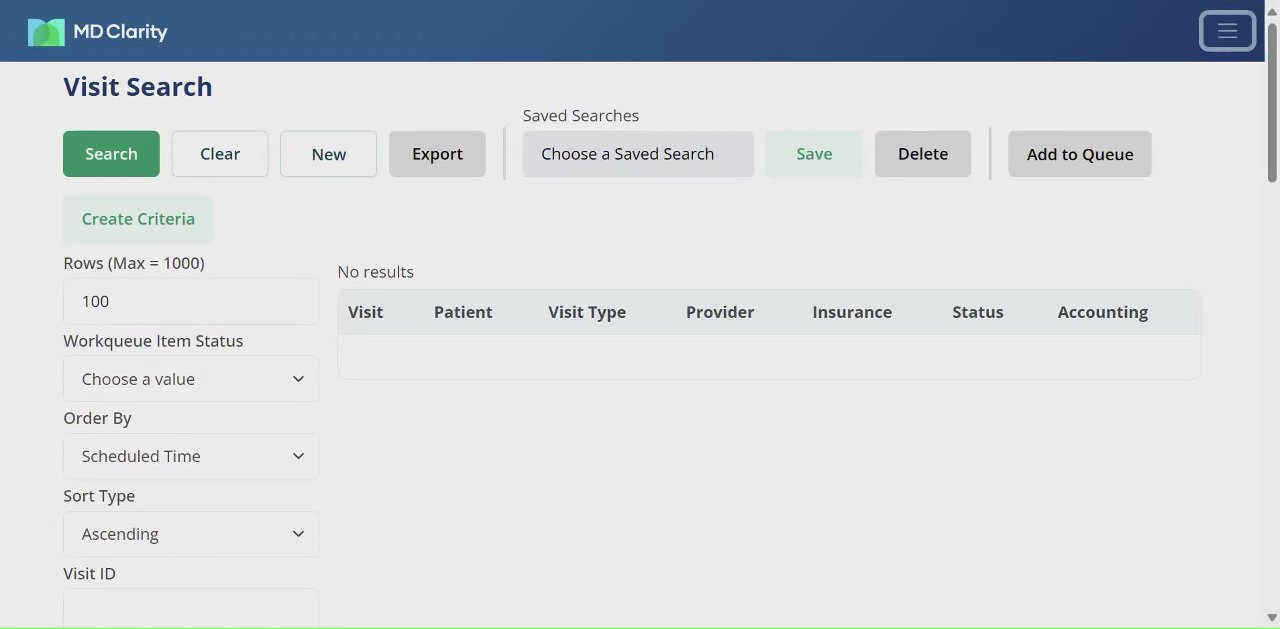Delete the selected saved search

tap(922, 154)
